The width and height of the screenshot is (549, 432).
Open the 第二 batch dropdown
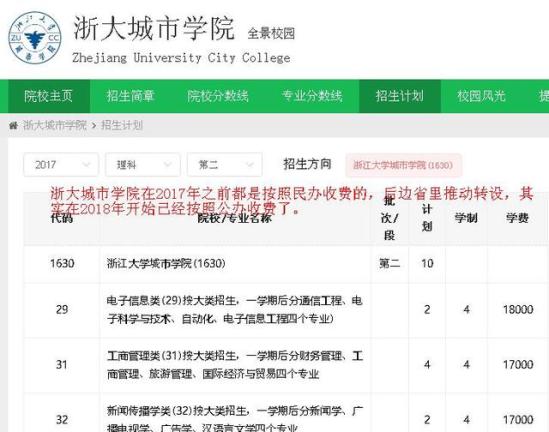coord(224,165)
